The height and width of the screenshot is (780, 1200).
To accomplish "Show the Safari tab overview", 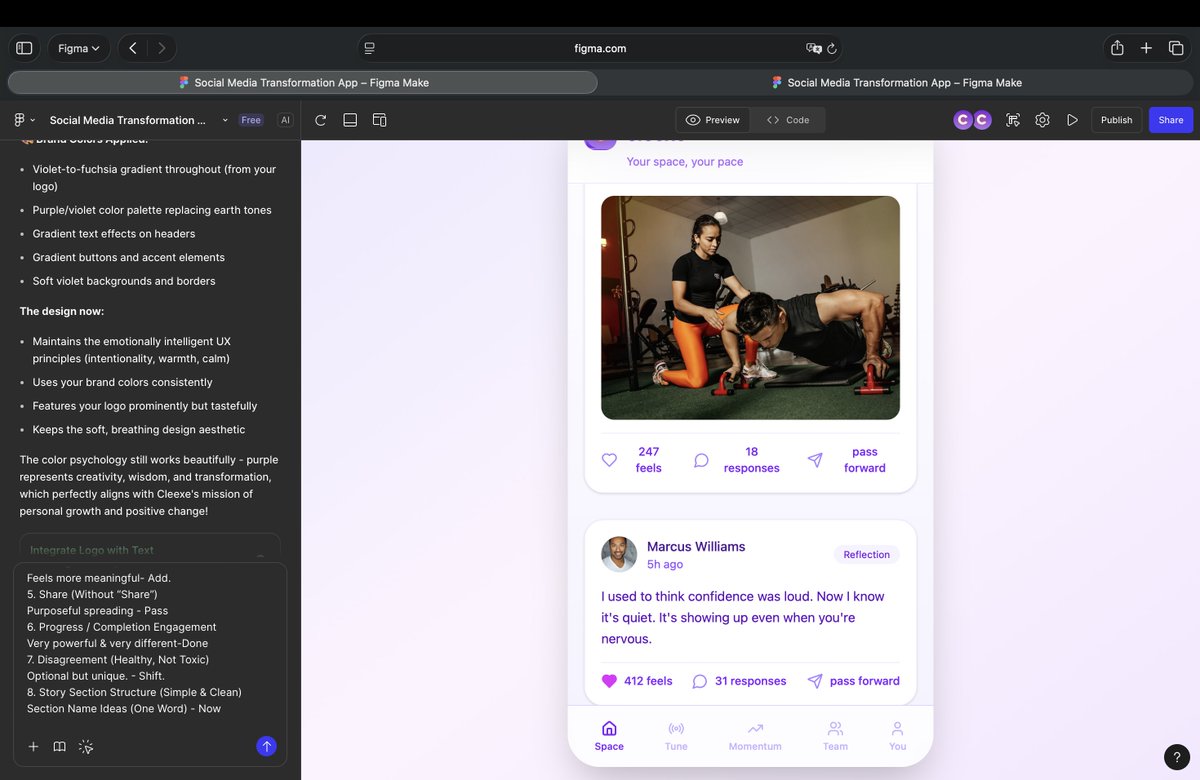I will point(1176,48).
